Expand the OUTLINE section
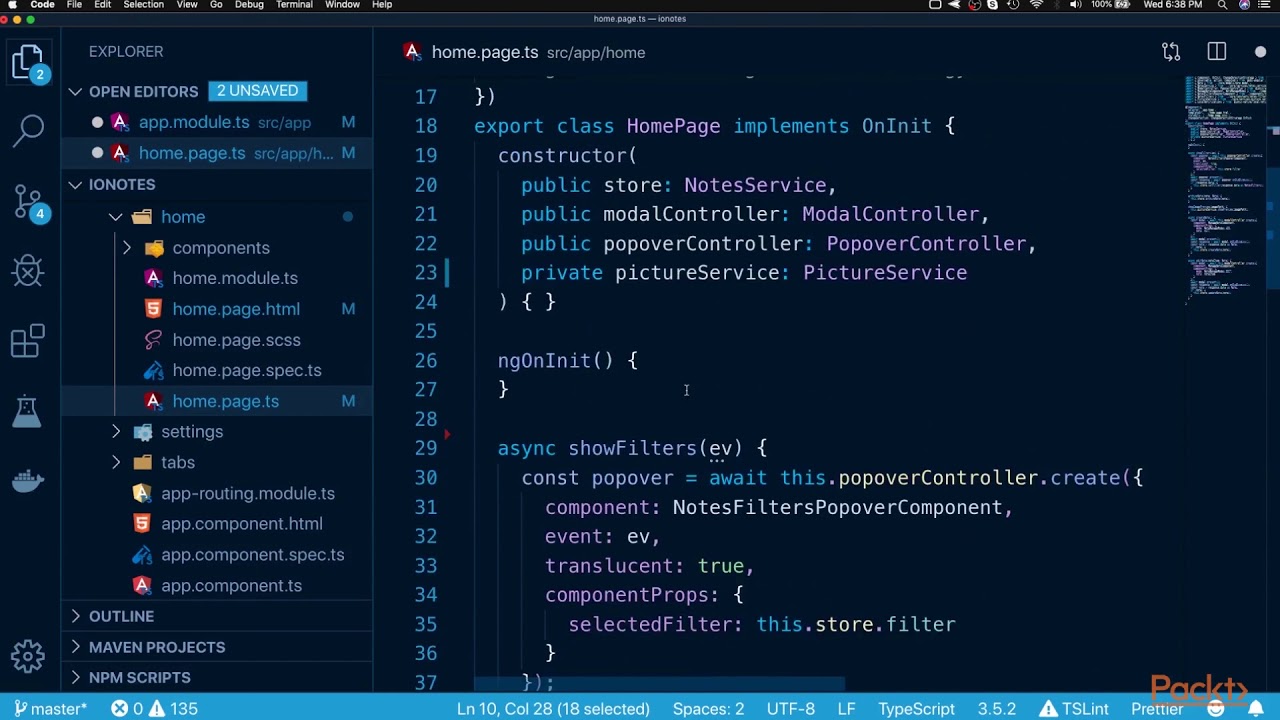Viewport: 1280px width, 720px height. [x=76, y=616]
